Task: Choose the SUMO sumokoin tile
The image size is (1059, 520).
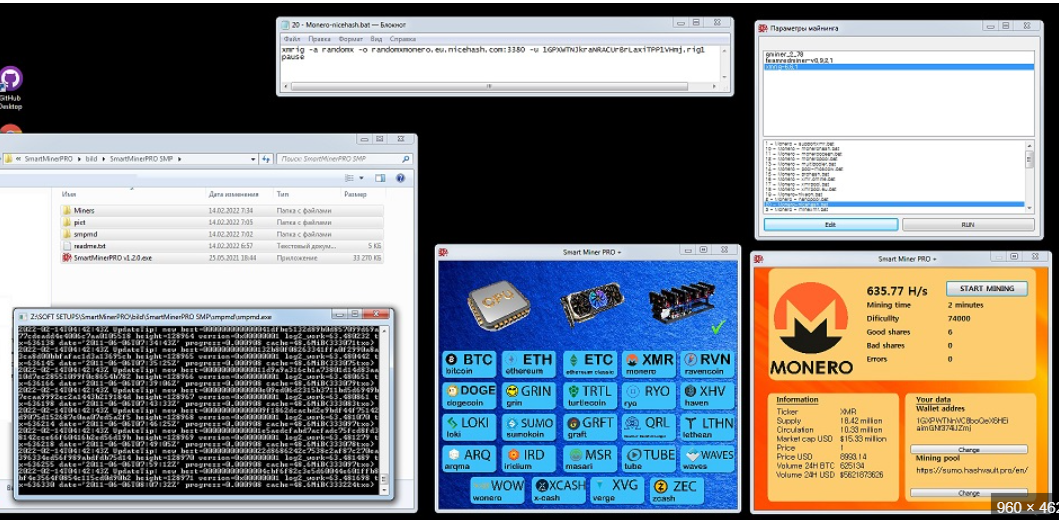Action: coord(529,427)
